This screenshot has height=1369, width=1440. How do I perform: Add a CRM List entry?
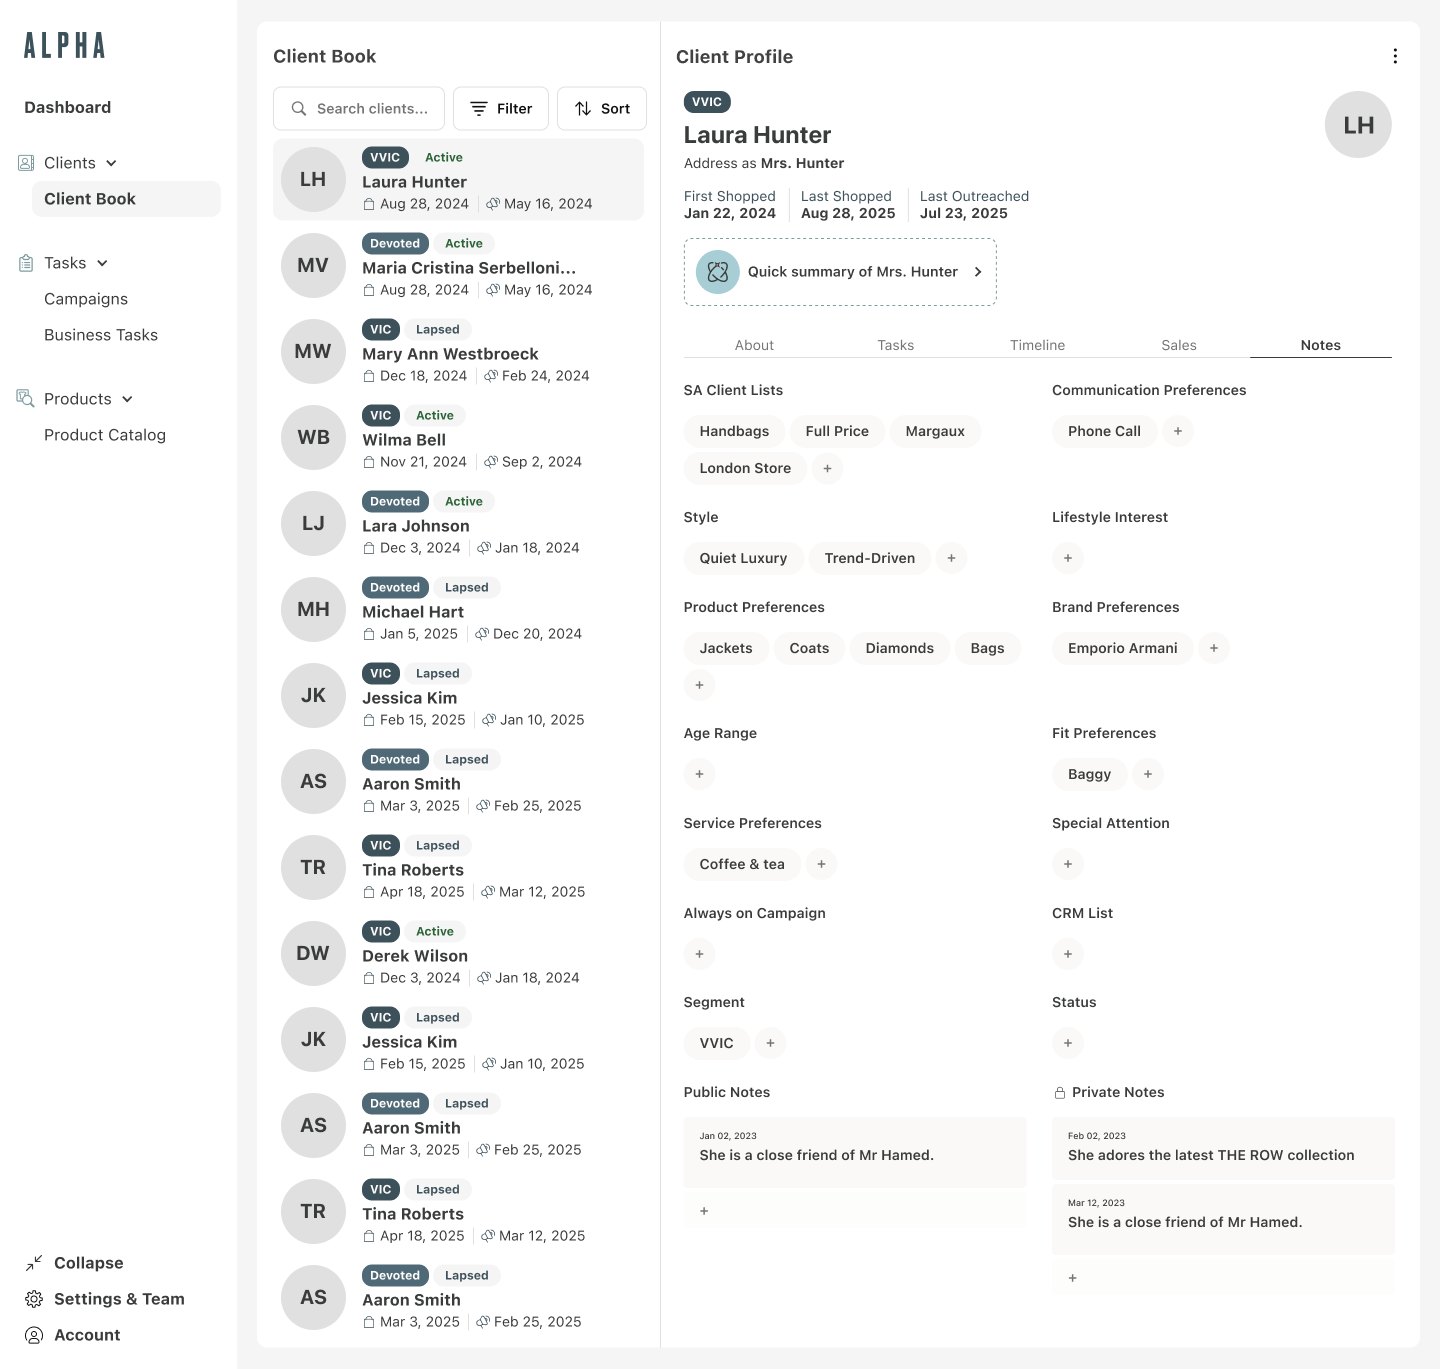tap(1068, 954)
